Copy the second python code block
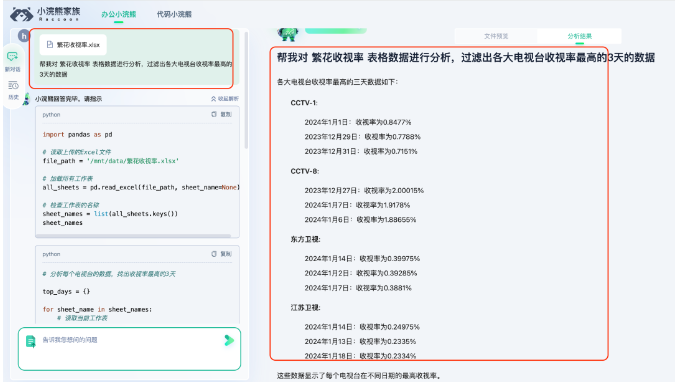Viewport: 689px width, 392px height. pos(221,254)
